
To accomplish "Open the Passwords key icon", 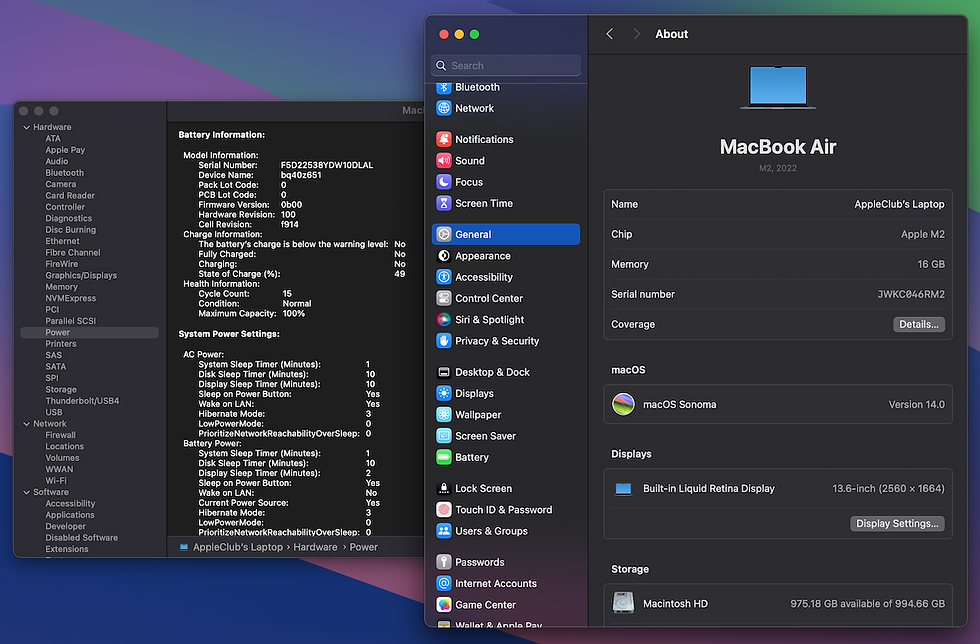I will click(x=444, y=562).
